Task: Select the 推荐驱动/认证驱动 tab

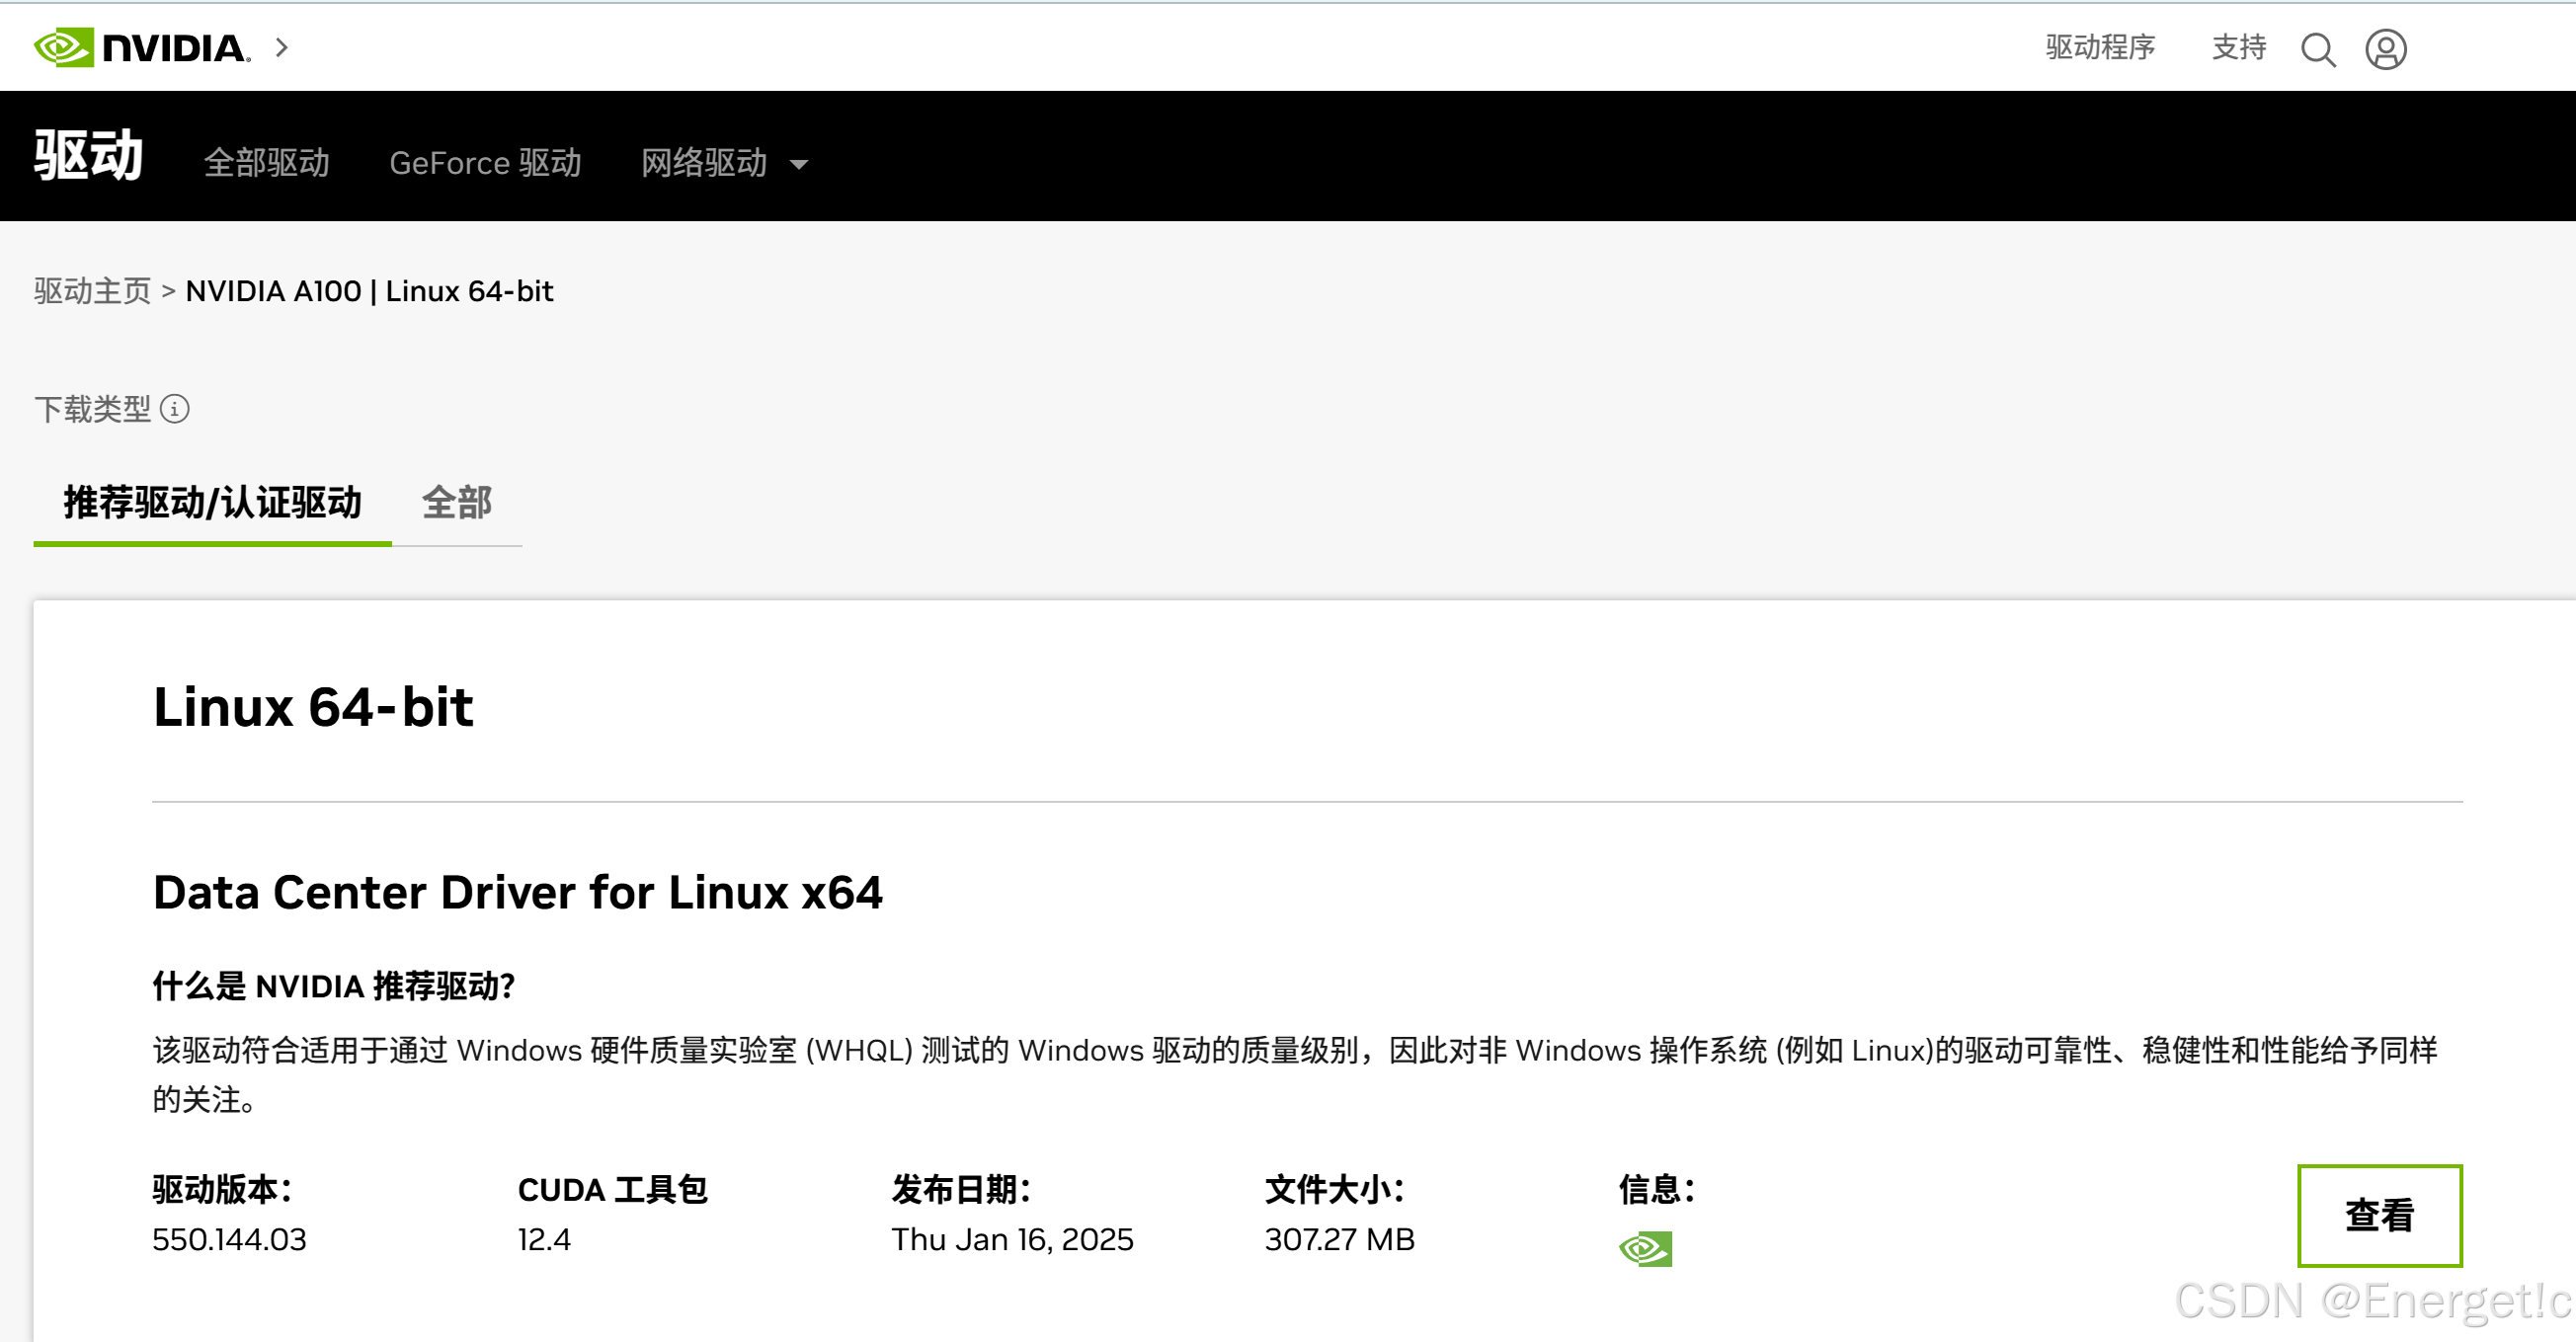Action: [212, 502]
